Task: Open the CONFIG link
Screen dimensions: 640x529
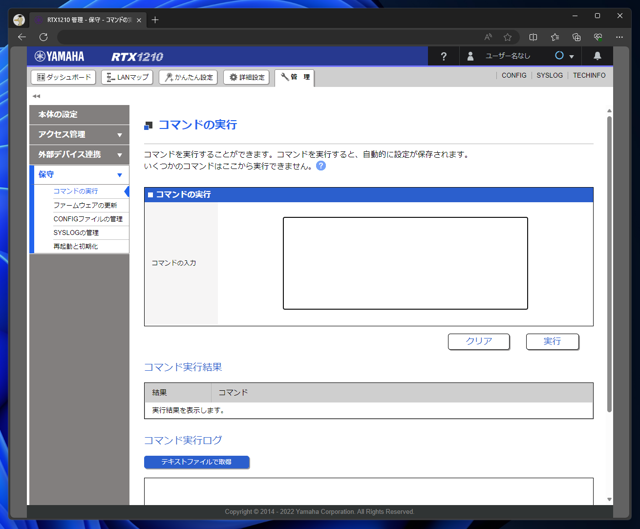Action: point(514,76)
